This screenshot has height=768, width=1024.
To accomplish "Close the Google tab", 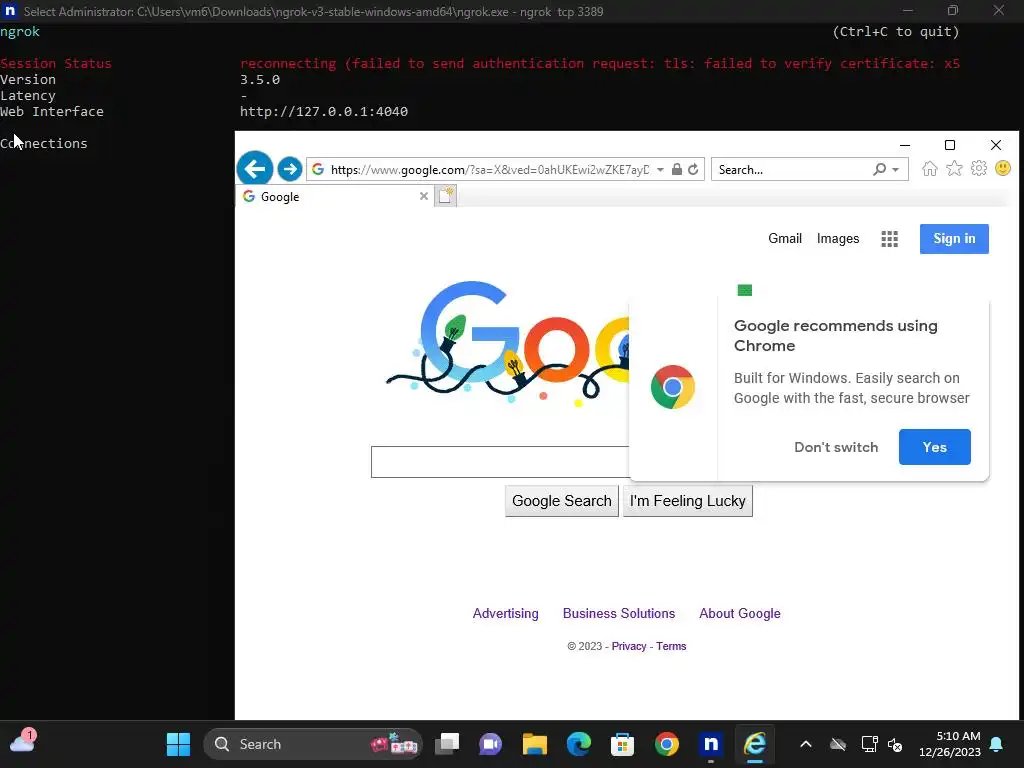I will pos(424,196).
